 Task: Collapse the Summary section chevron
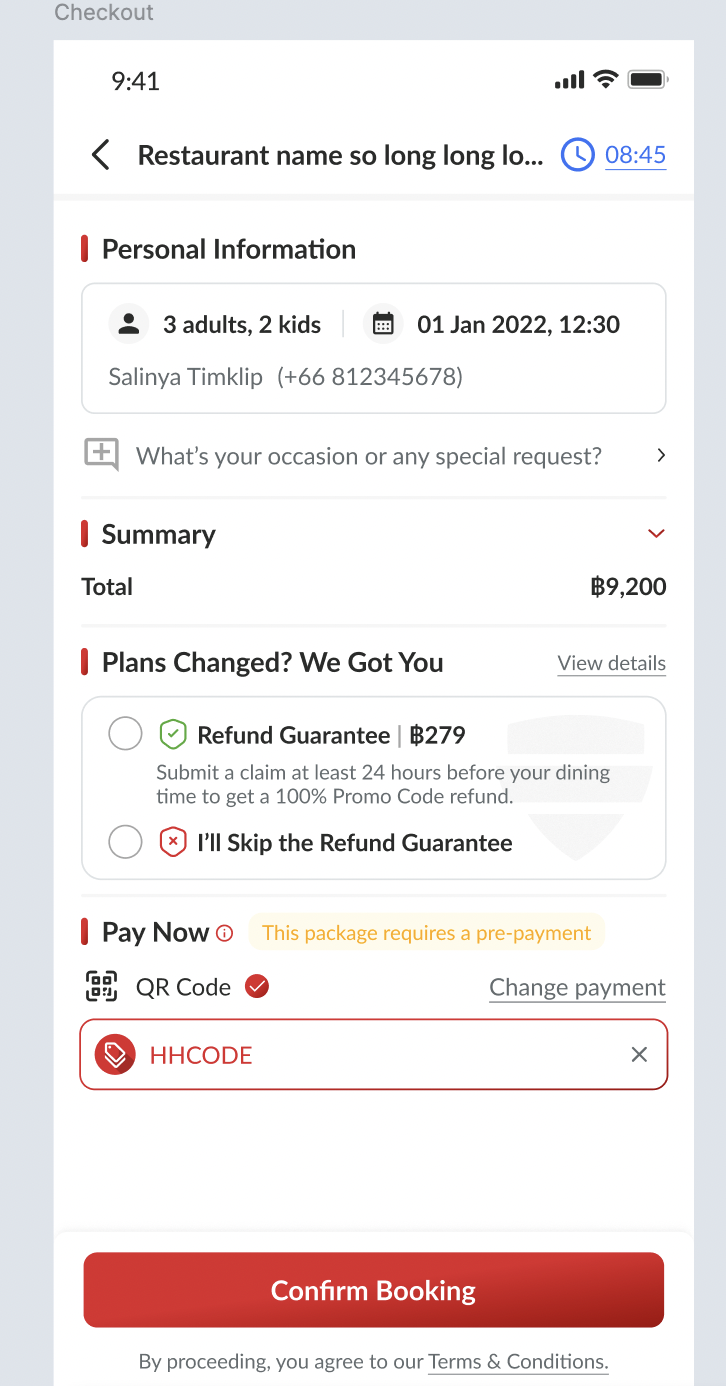[x=656, y=533]
